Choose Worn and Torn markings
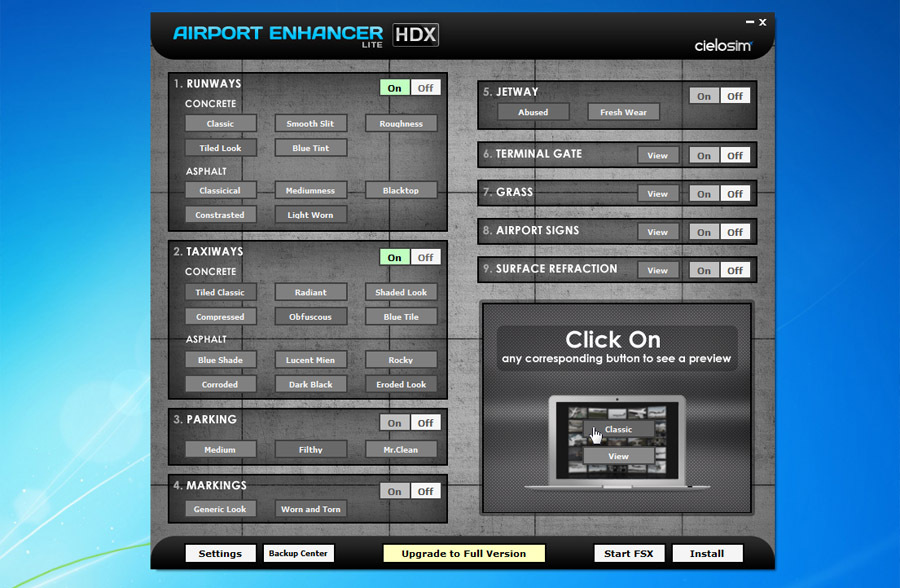 pos(311,509)
